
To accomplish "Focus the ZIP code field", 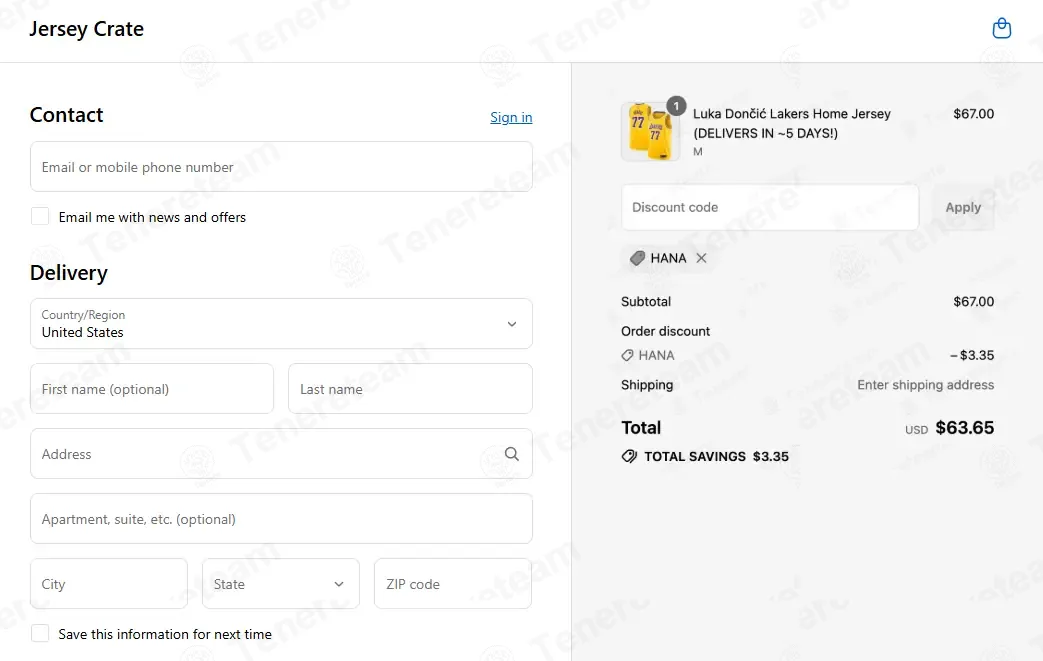I will click(453, 583).
